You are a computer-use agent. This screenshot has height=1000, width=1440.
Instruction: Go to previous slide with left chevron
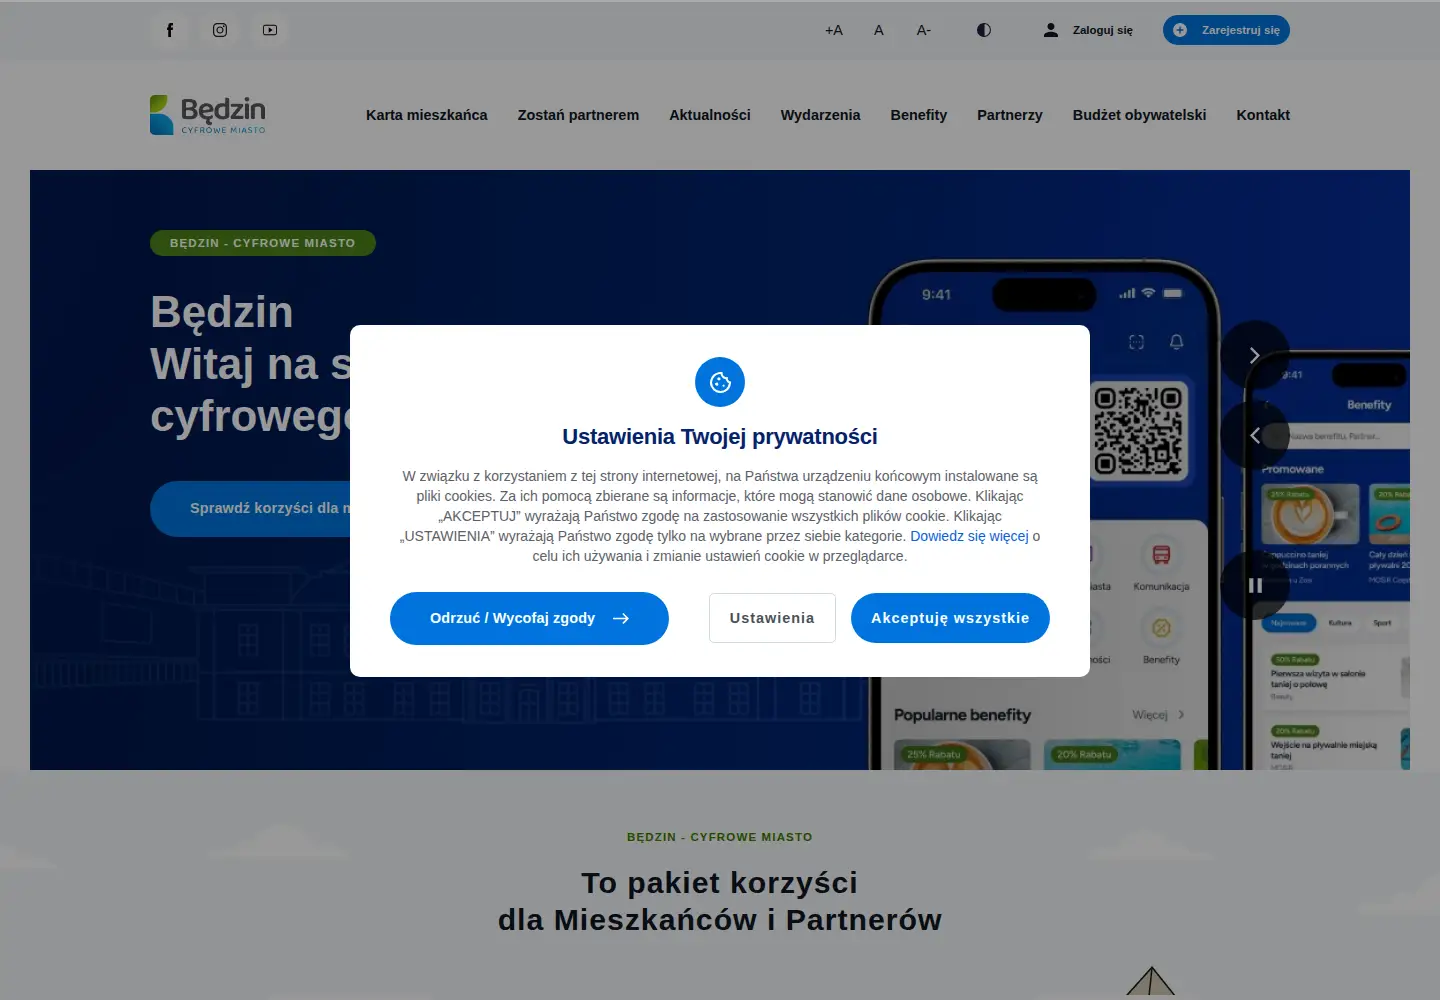point(1255,435)
